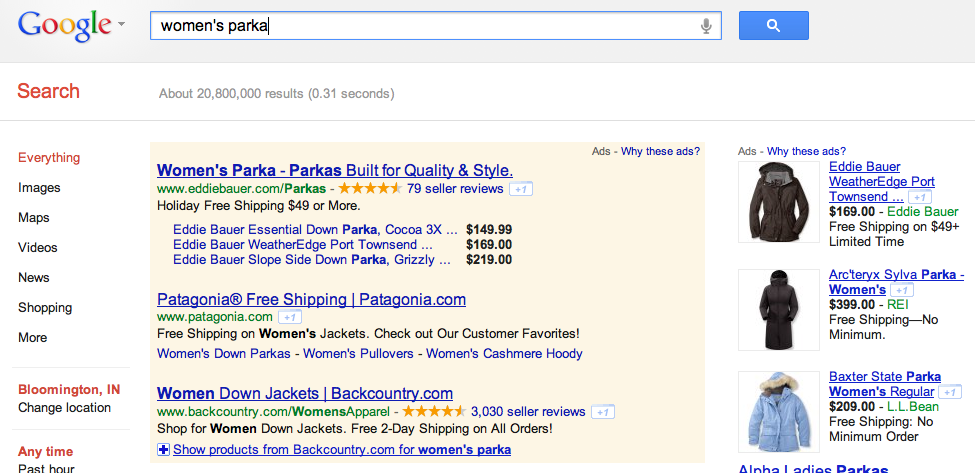Open 79 seller reviews link
This screenshot has width=975, height=473.
455,188
